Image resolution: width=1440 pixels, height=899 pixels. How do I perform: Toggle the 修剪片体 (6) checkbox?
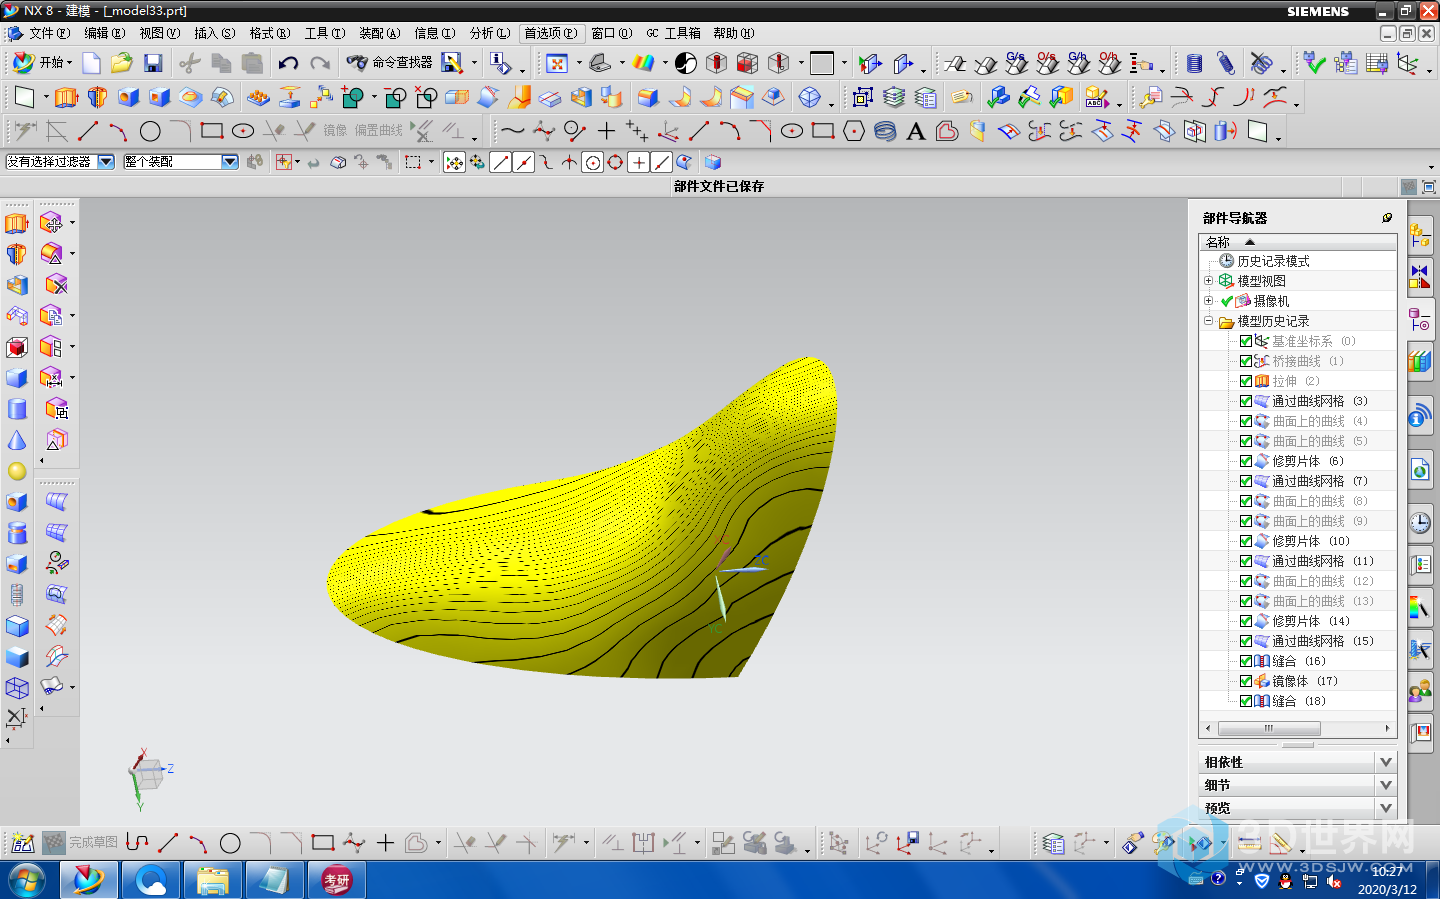pyautogui.click(x=1246, y=461)
